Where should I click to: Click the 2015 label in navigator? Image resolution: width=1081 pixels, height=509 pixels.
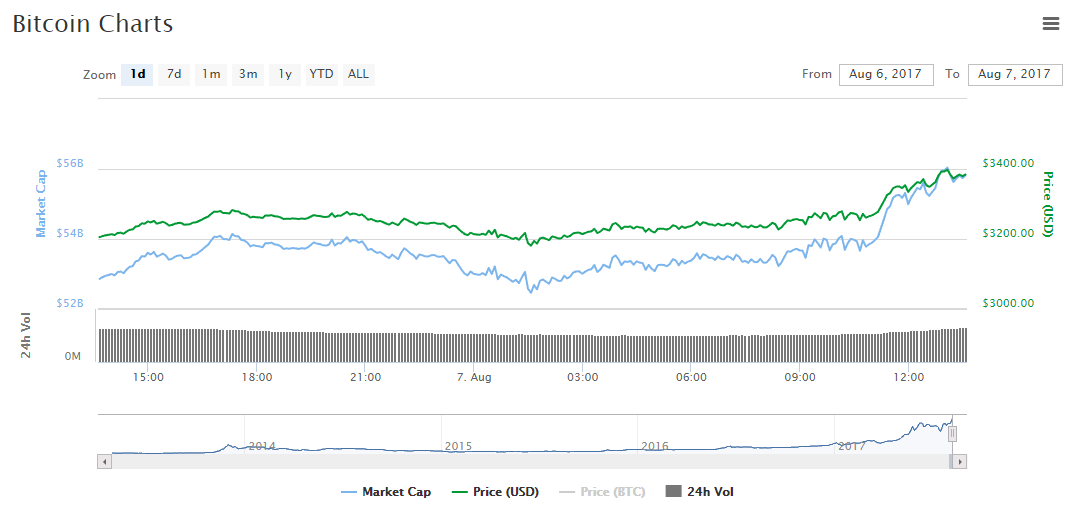click(458, 446)
